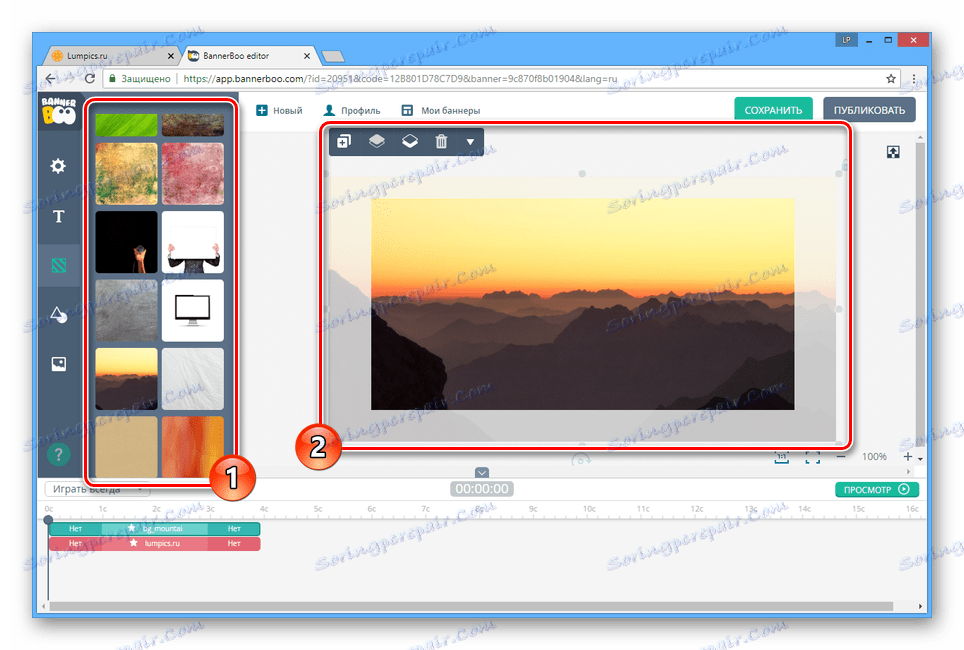Reload the page
The height and width of the screenshot is (650, 964).
pyautogui.click(x=90, y=79)
